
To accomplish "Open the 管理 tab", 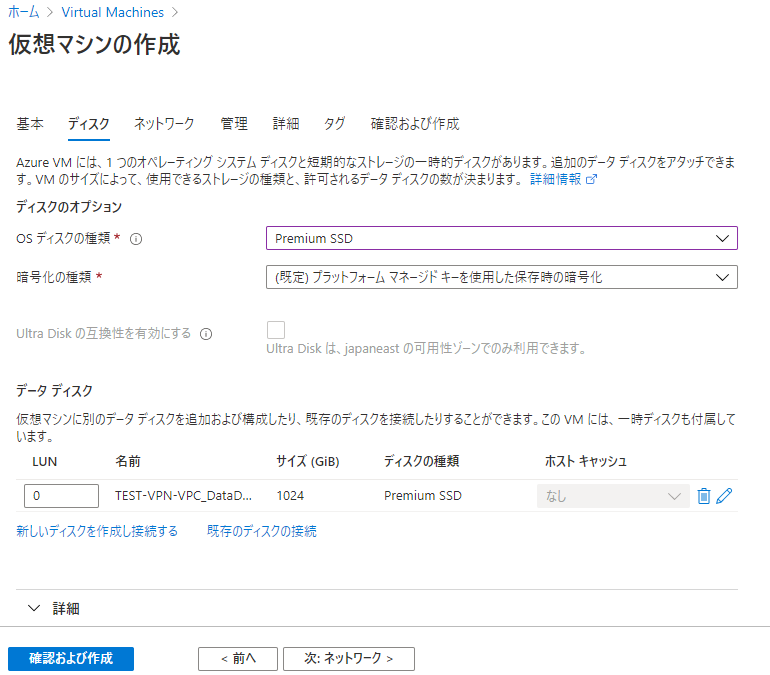I will tap(234, 124).
